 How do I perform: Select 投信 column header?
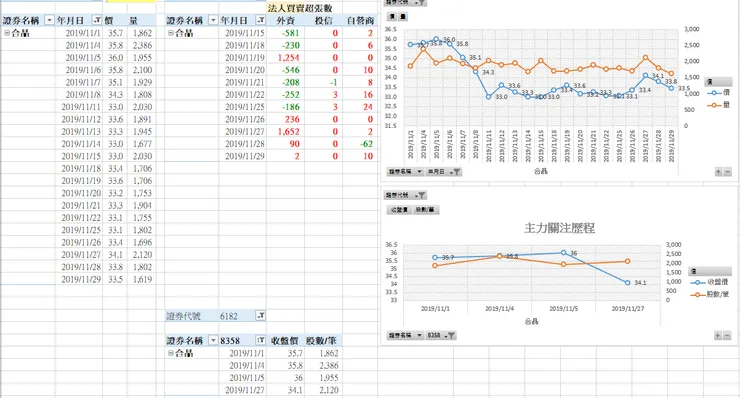[x=324, y=20]
